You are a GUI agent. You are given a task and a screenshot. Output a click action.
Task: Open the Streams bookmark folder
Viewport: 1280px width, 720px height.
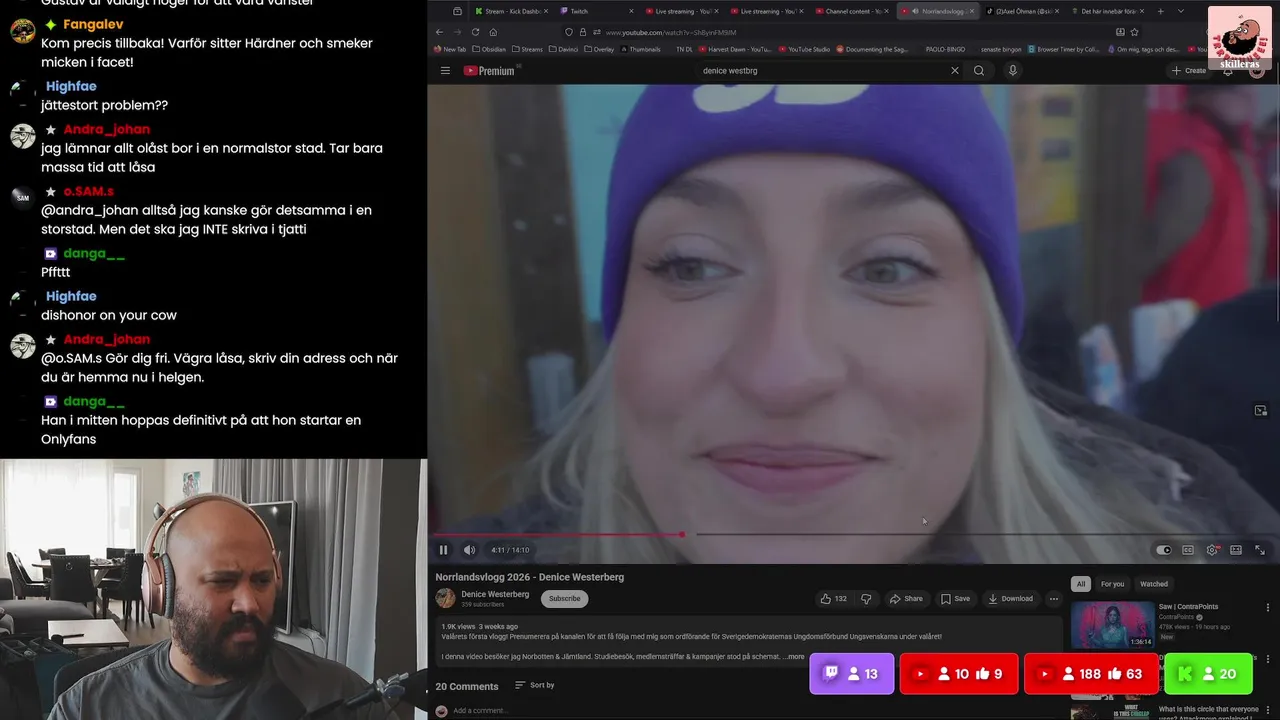point(527,49)
